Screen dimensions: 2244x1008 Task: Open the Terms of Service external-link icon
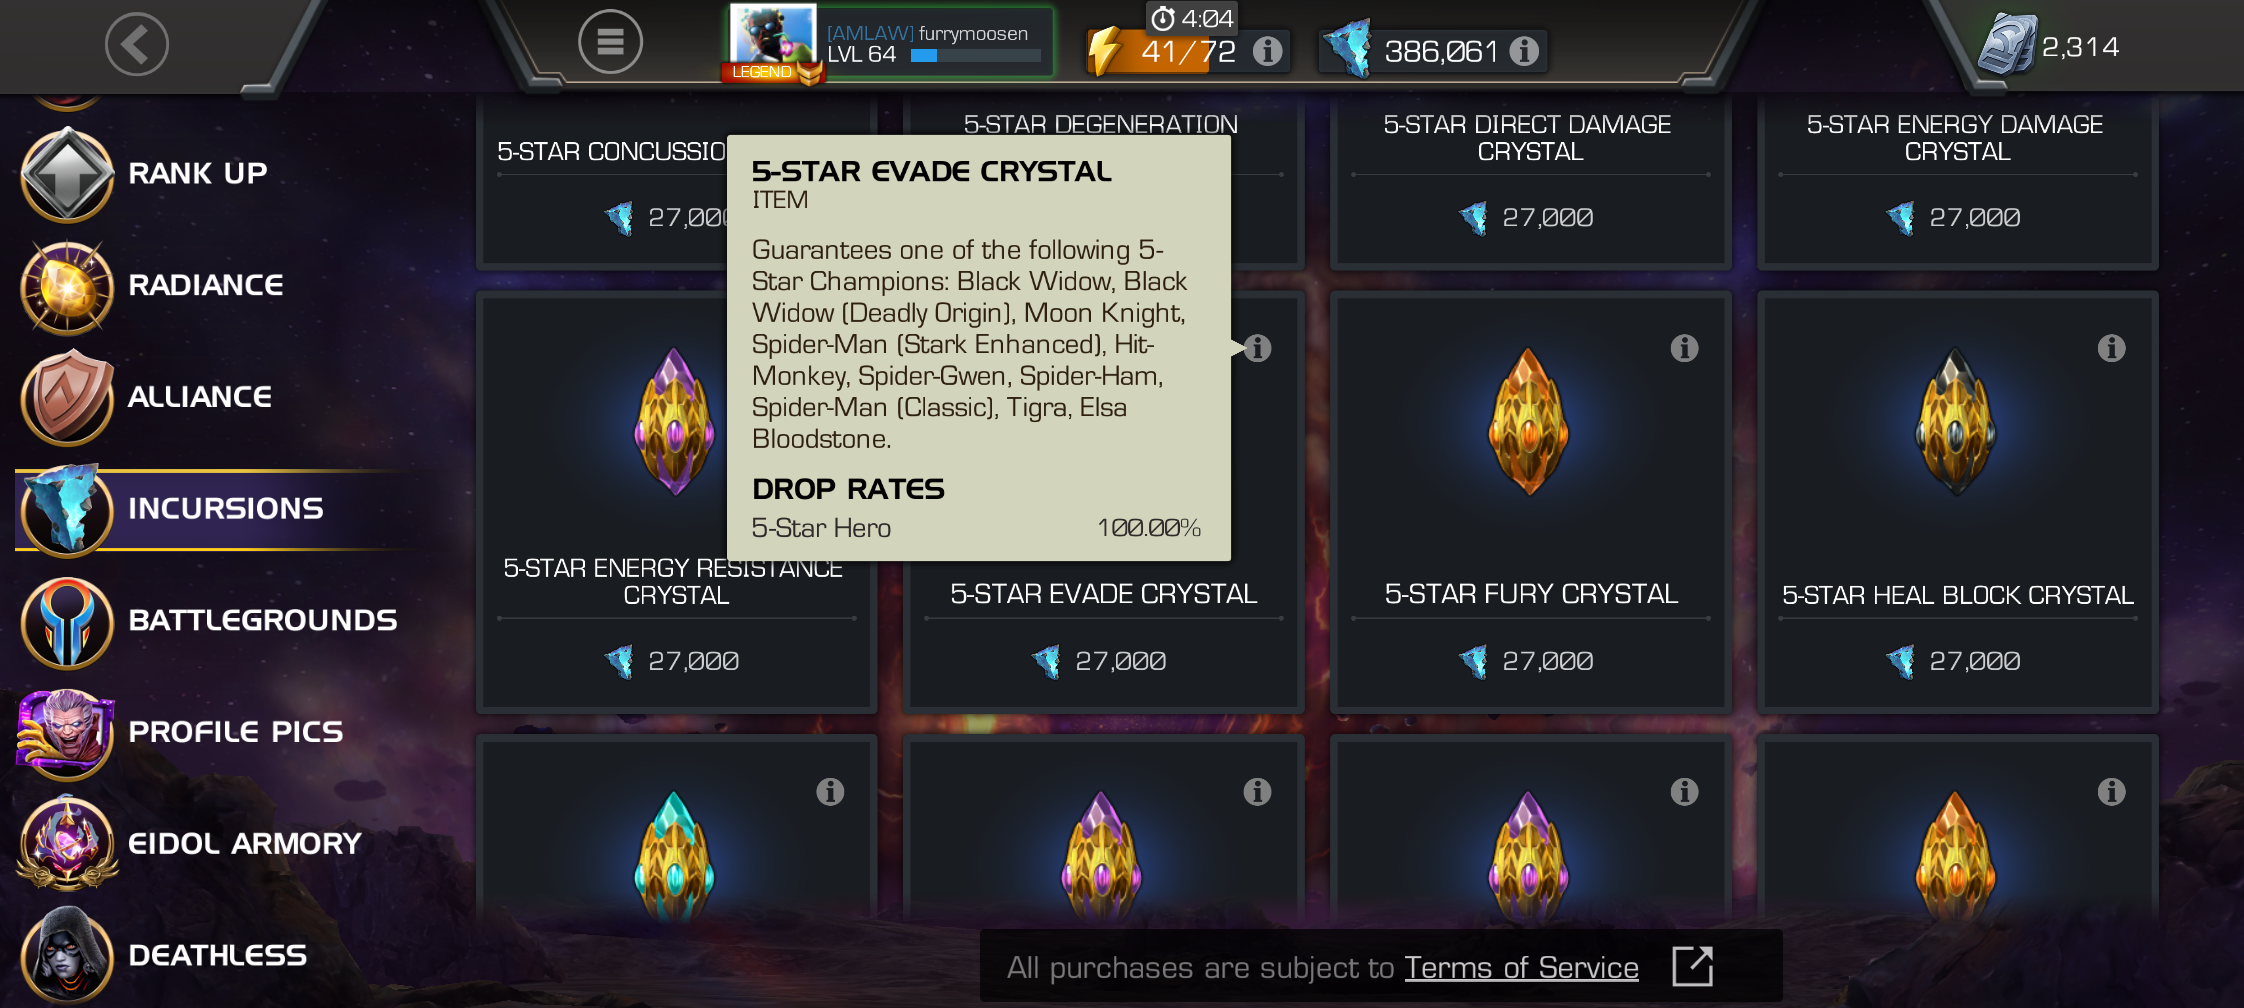click(1693, 966)
